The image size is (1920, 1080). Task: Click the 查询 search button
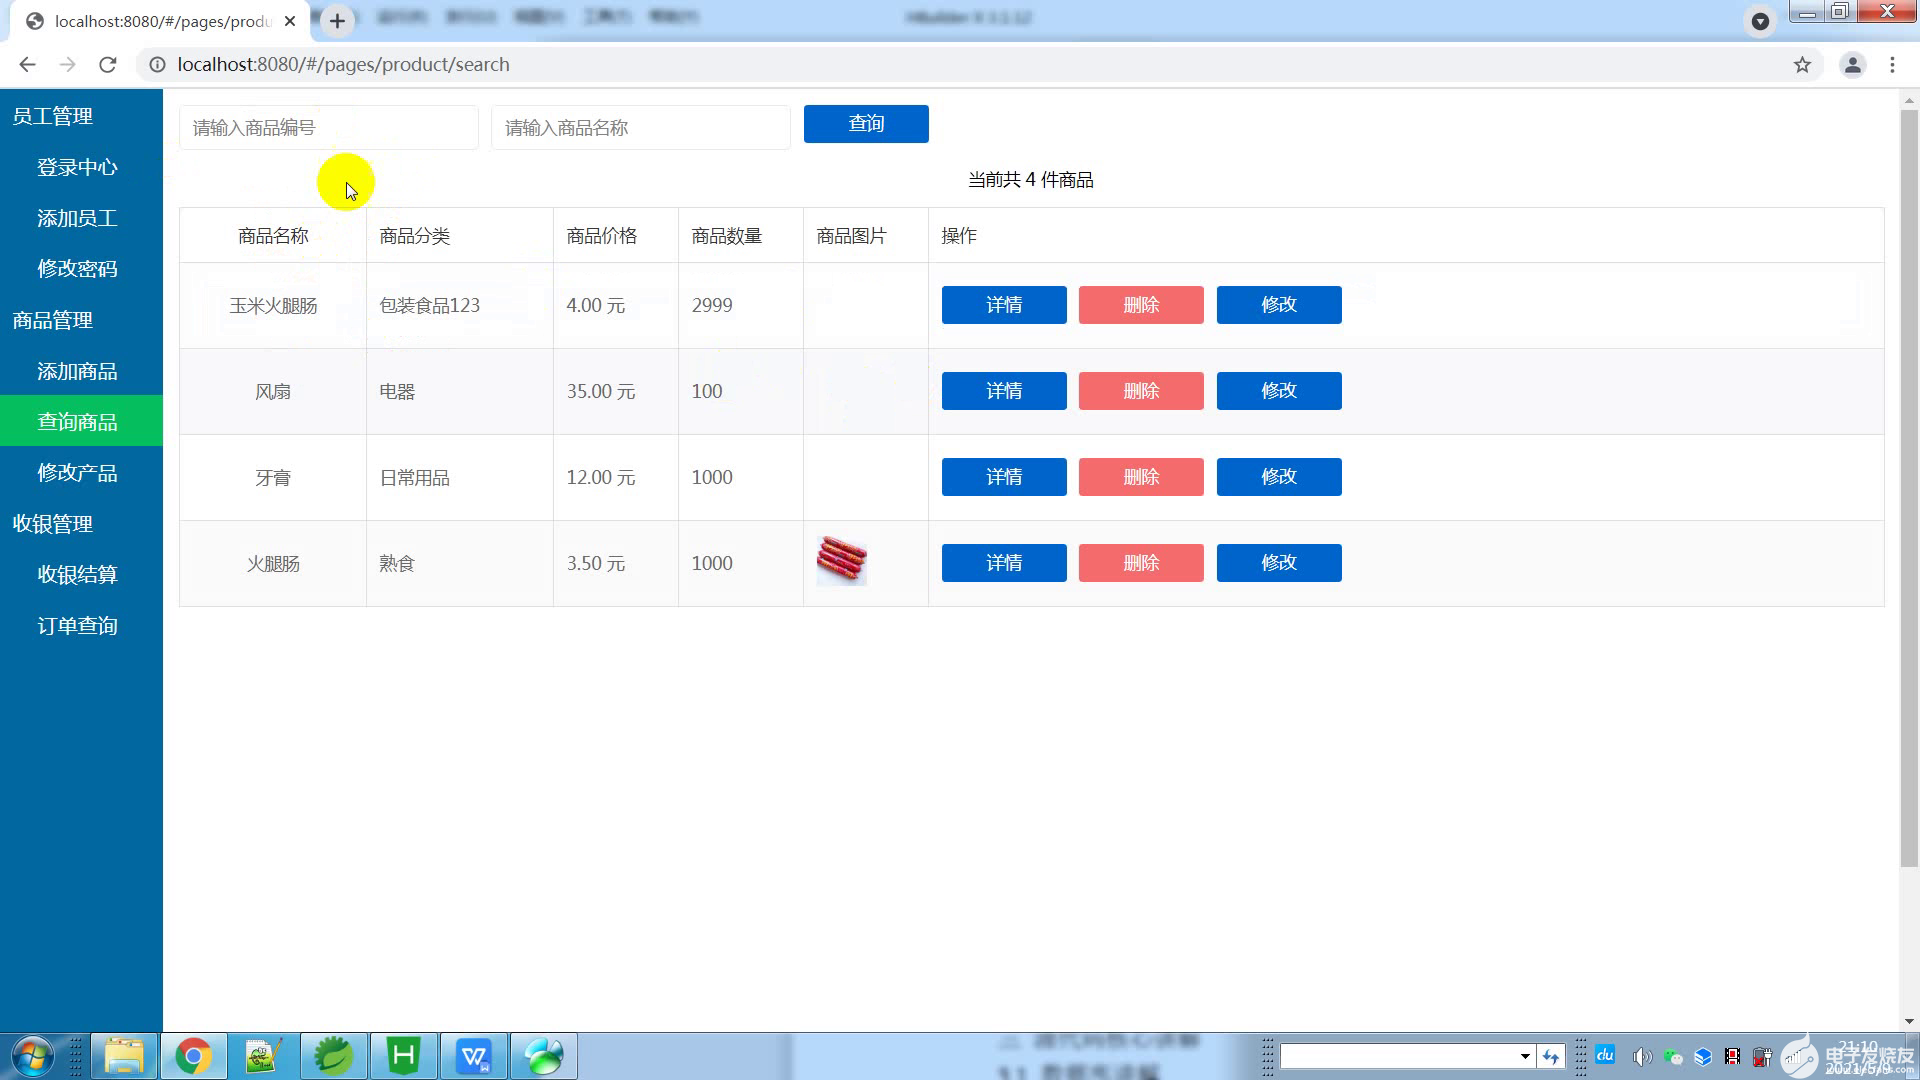866,124
